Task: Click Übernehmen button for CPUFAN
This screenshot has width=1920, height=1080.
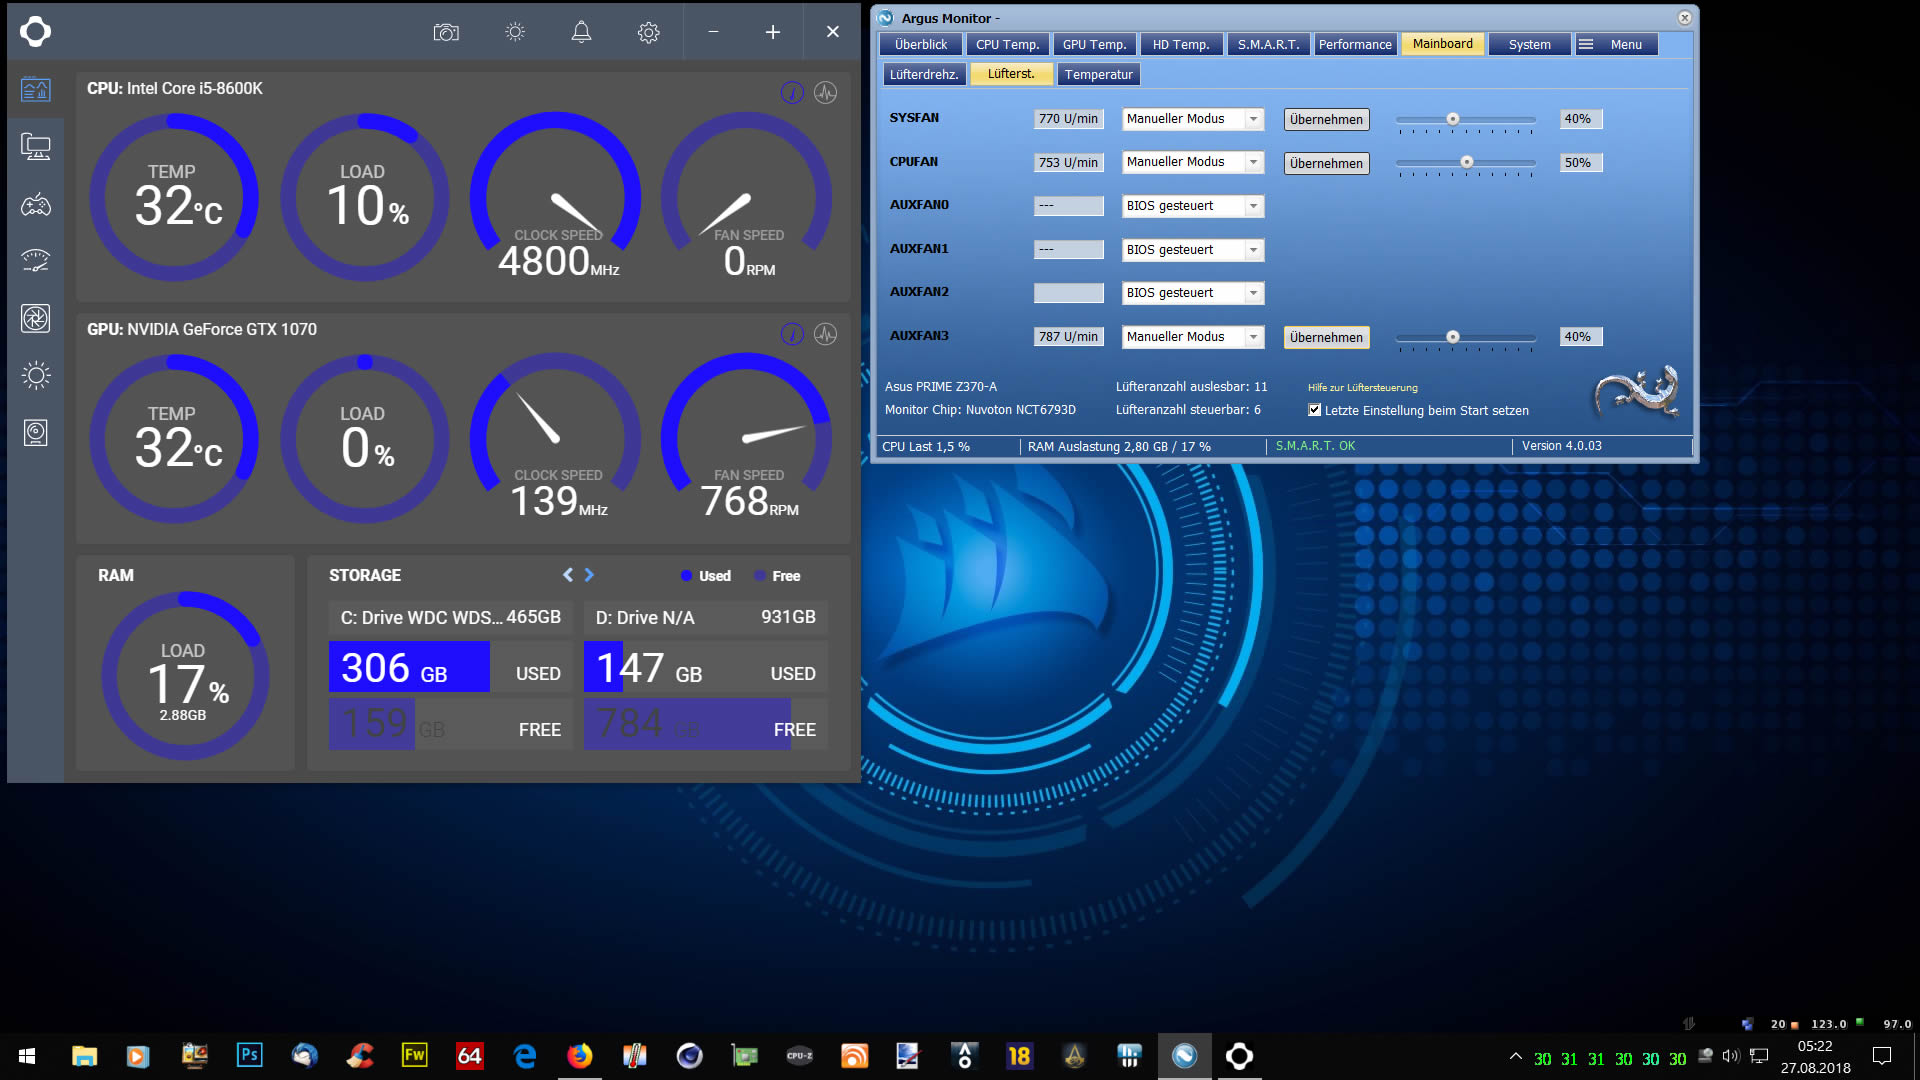Action: pyautogui.click(x=1326, y=163)
